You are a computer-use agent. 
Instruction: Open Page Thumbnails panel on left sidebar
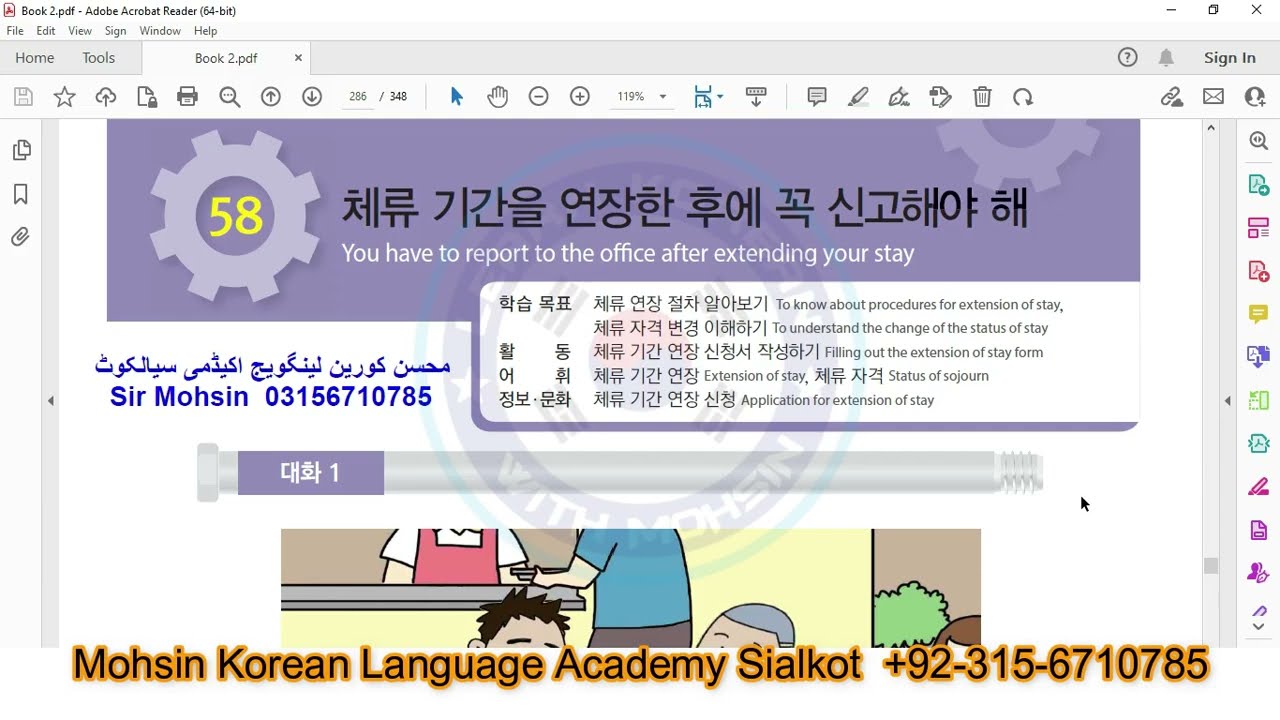[21, 150]
